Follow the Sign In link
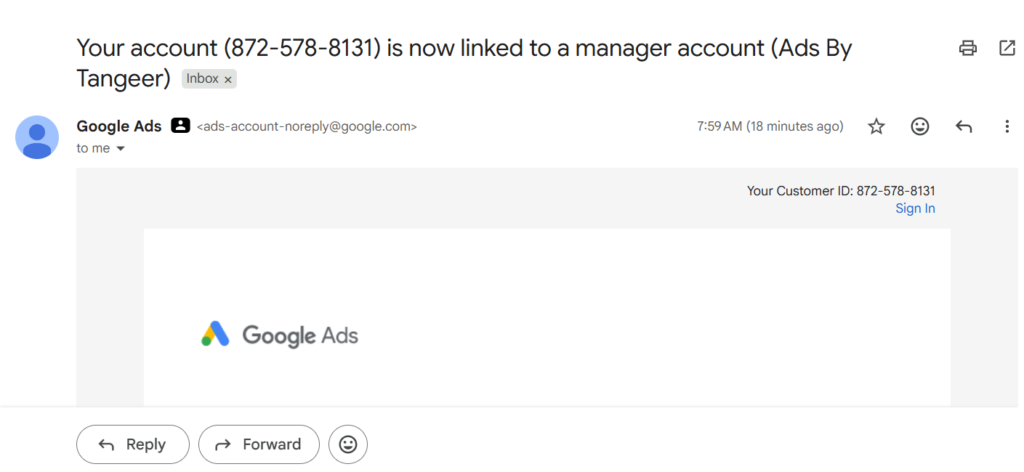This screenshot has width=1024, height=472. [x=915, y=208]
